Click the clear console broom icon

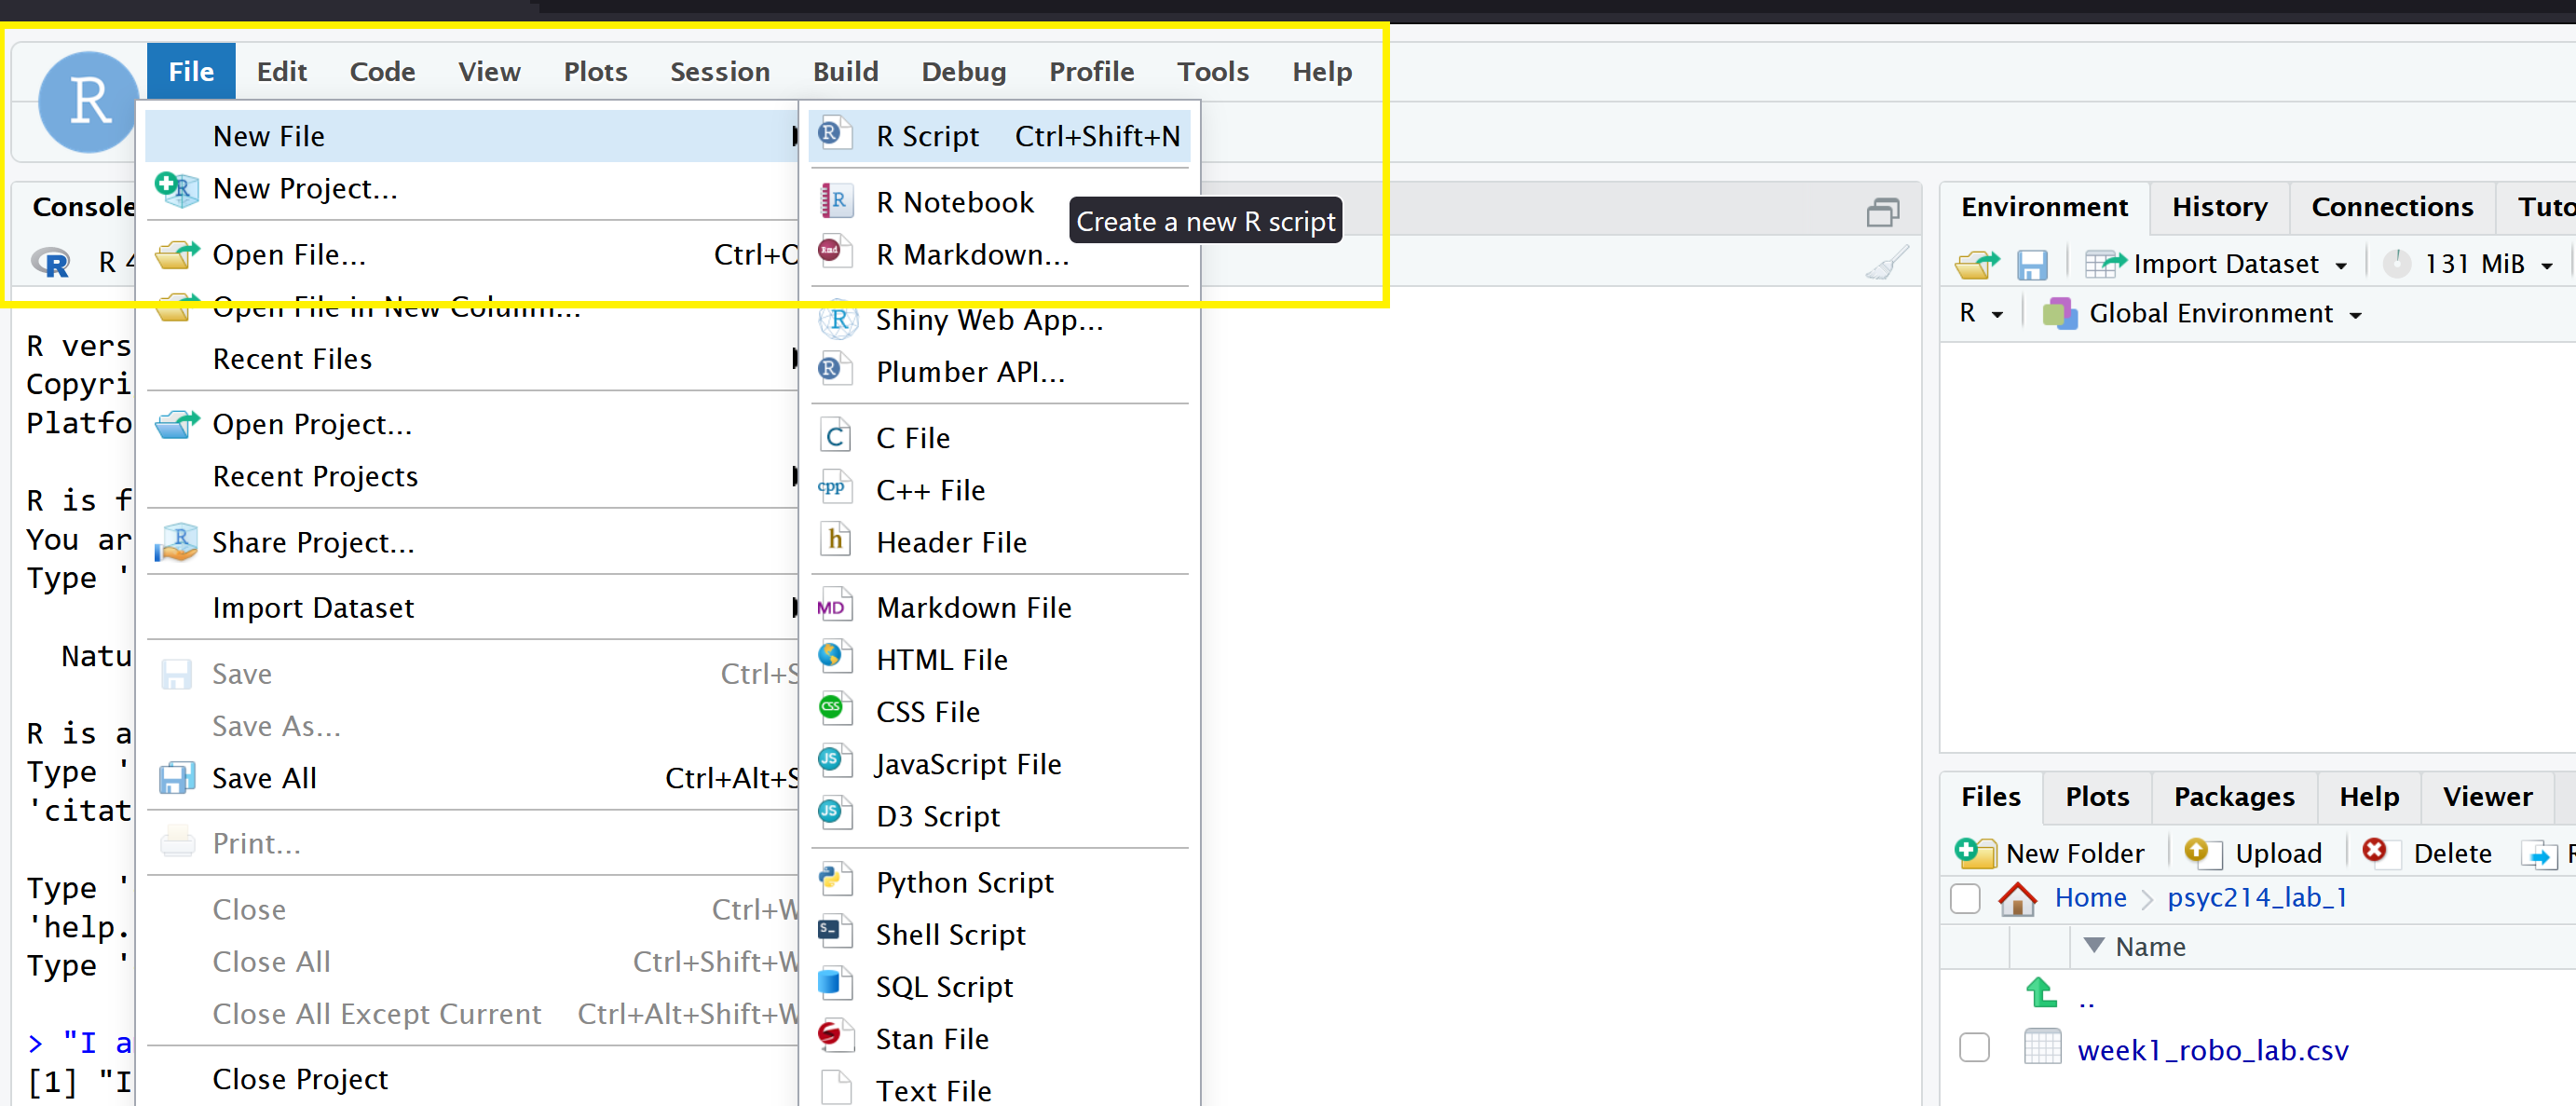1886,263
